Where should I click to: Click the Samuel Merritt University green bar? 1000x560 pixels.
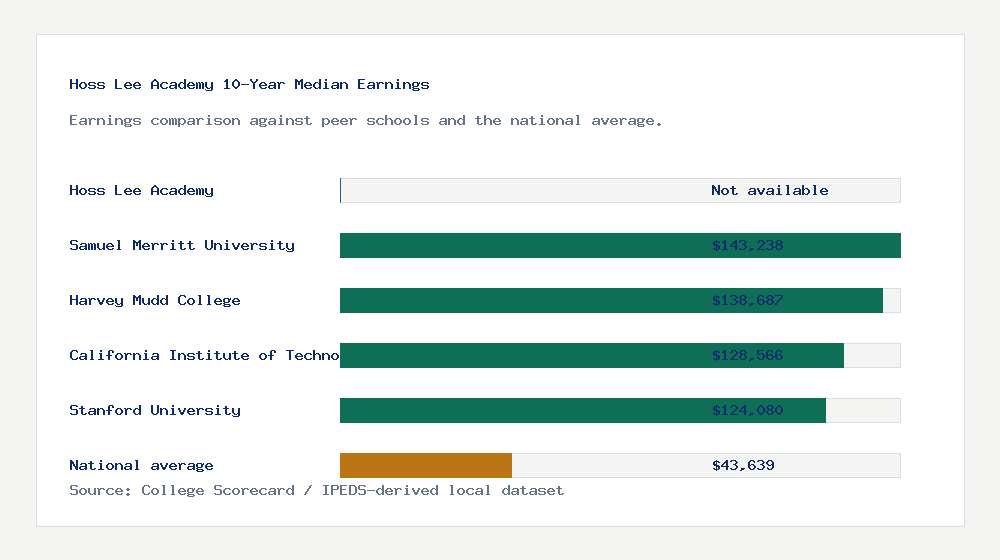621,246
